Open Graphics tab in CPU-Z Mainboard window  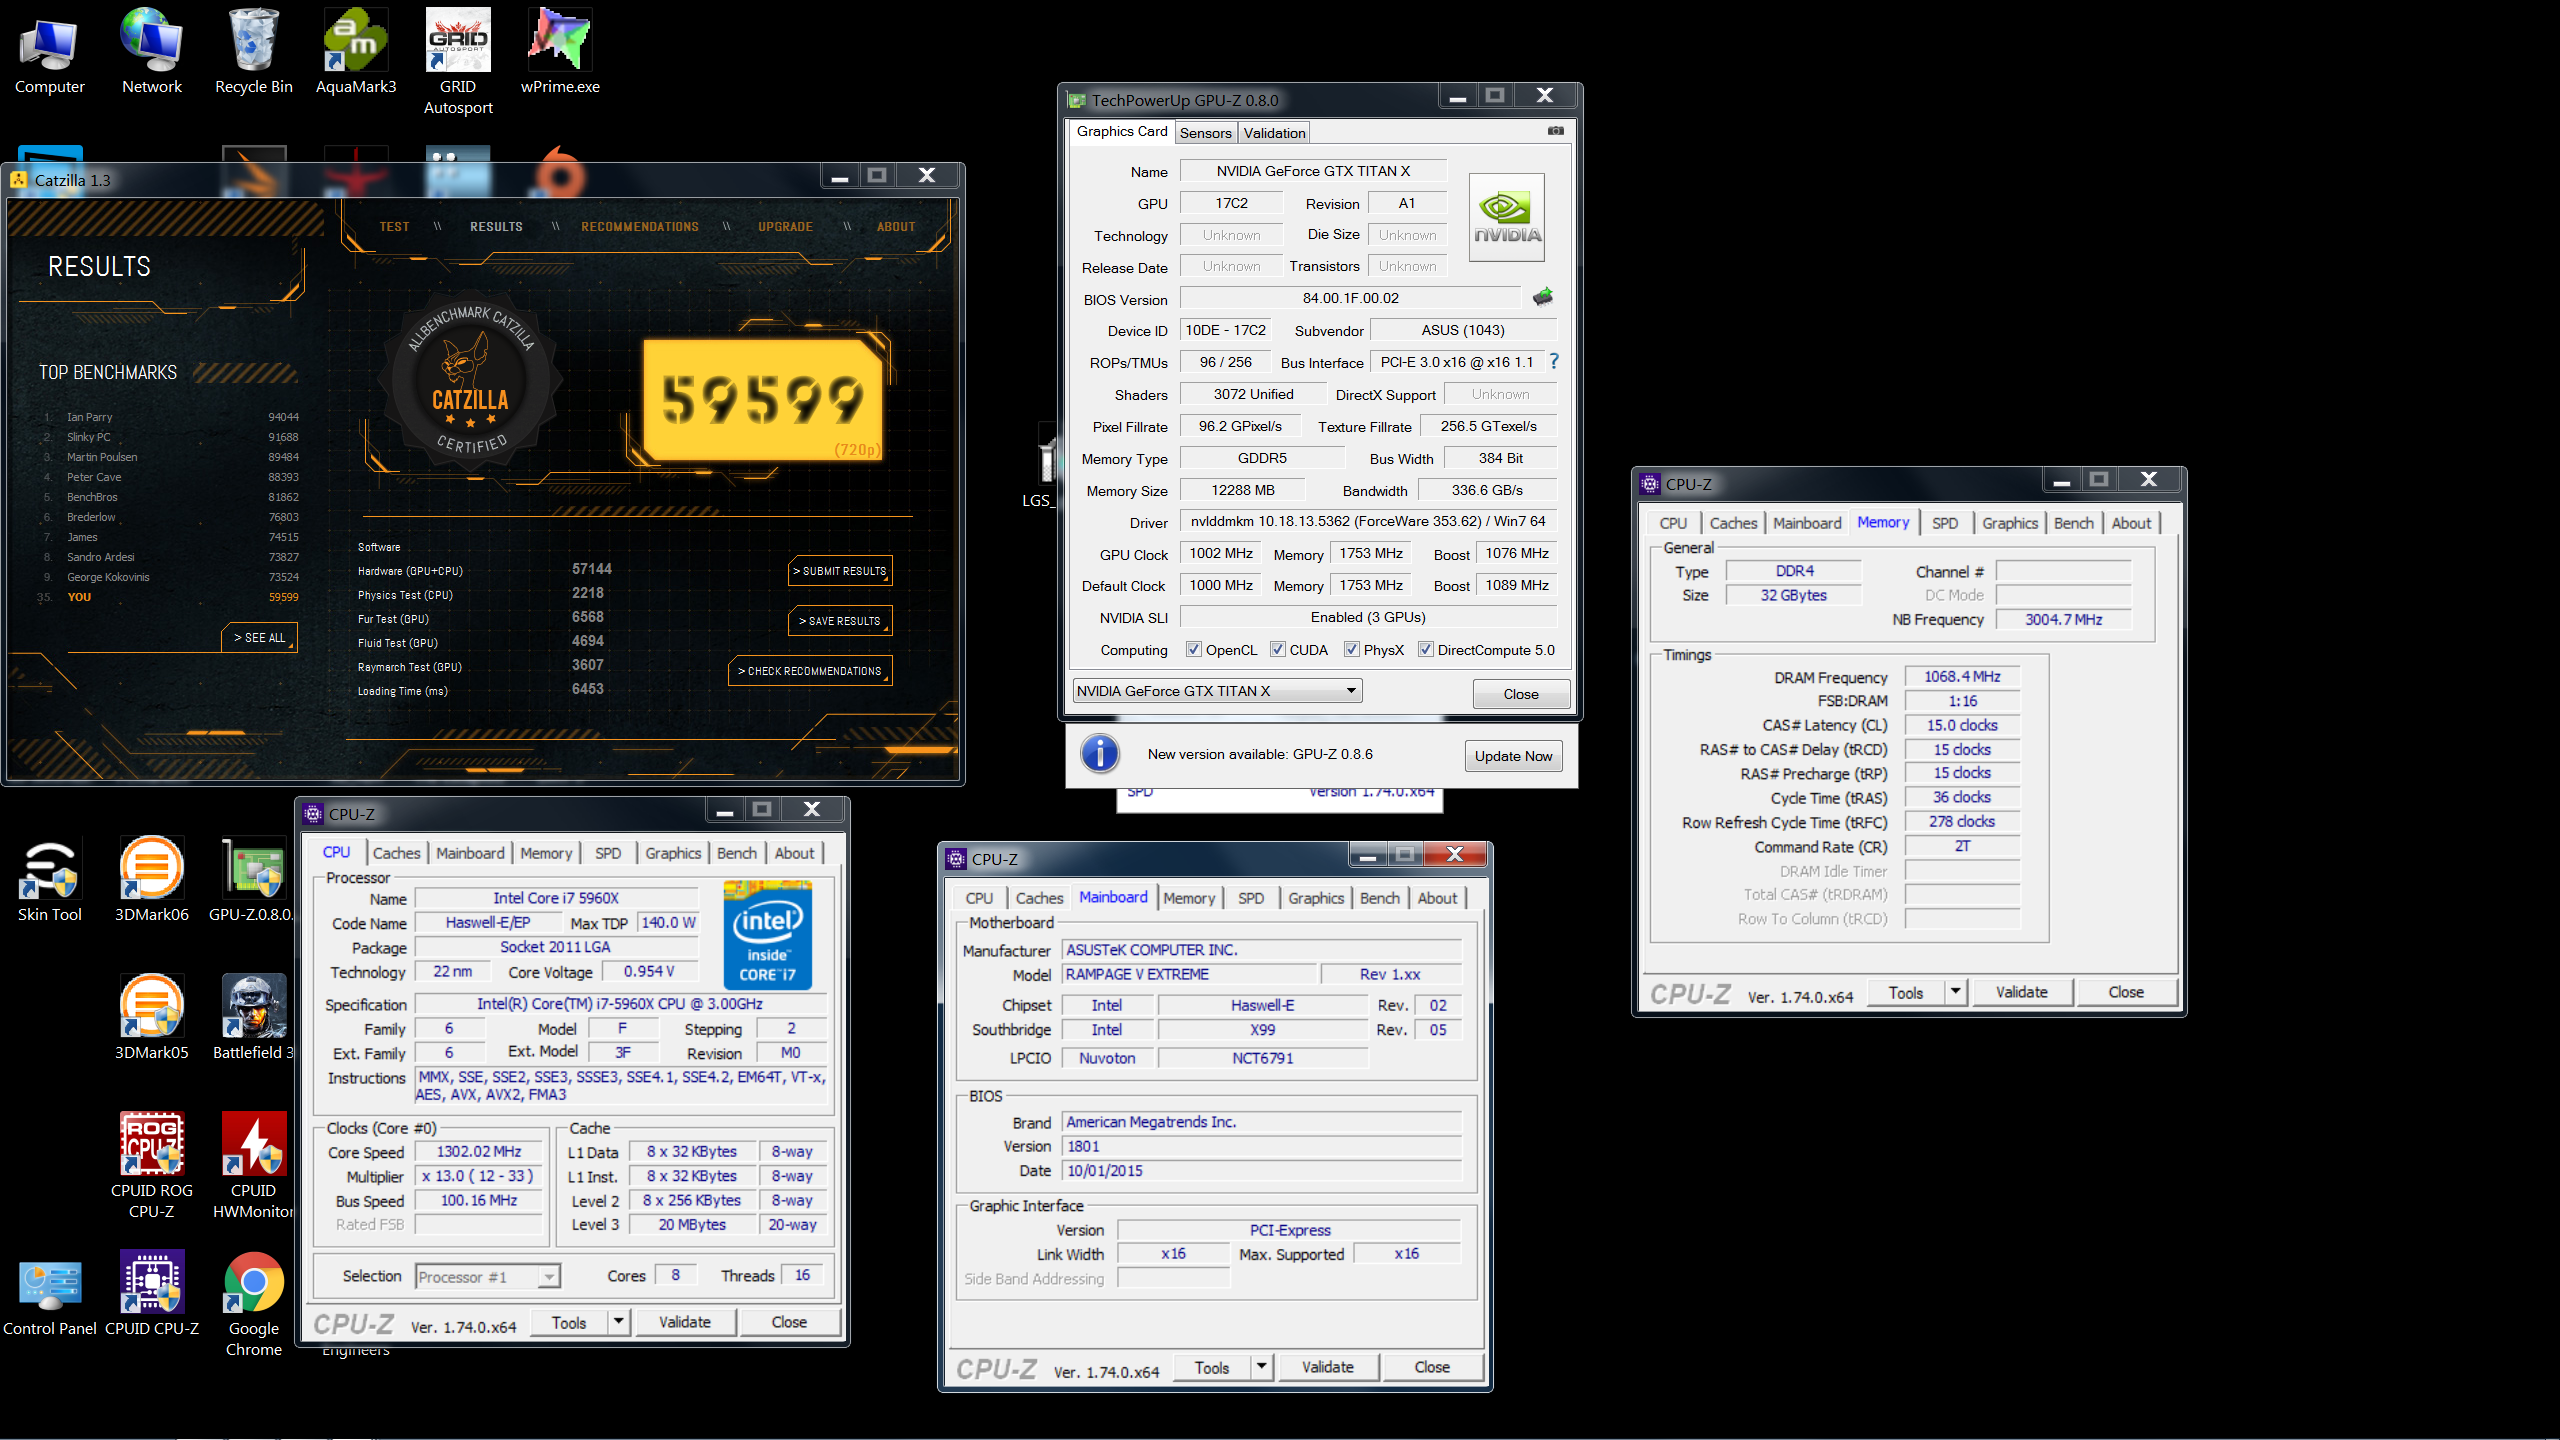point(1316,898)
